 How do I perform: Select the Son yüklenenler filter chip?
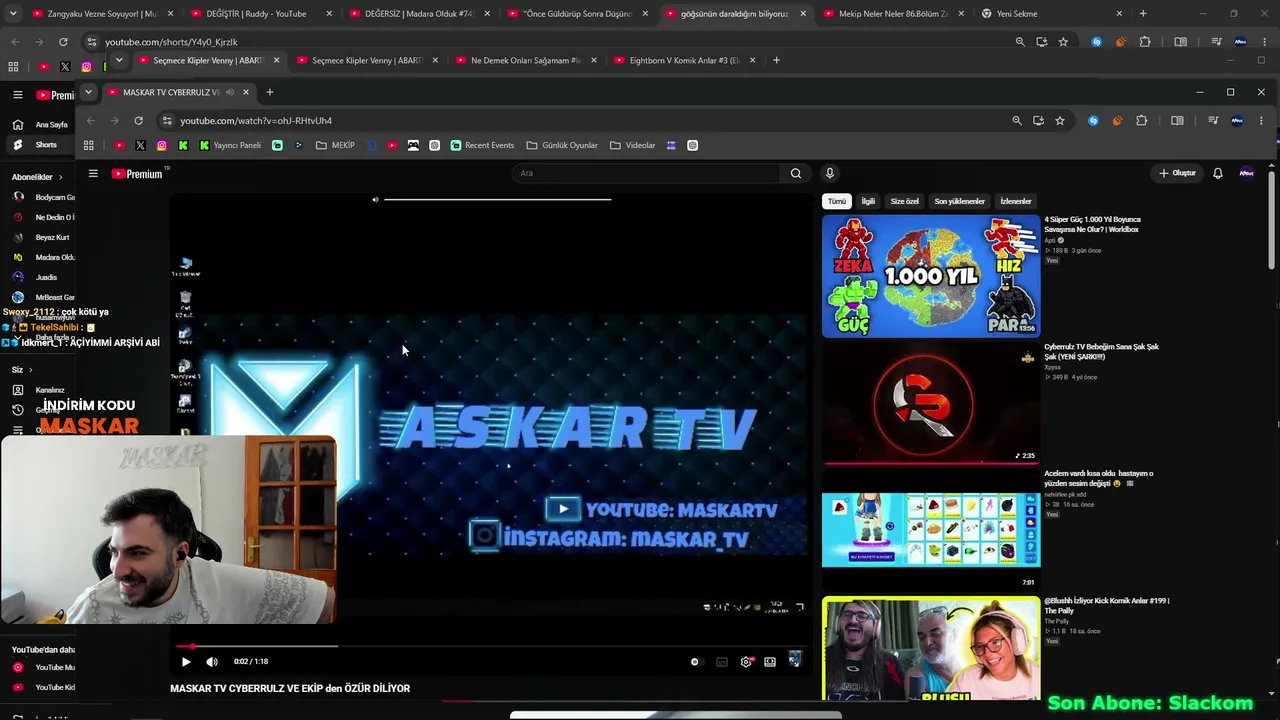tap(960, 201)
